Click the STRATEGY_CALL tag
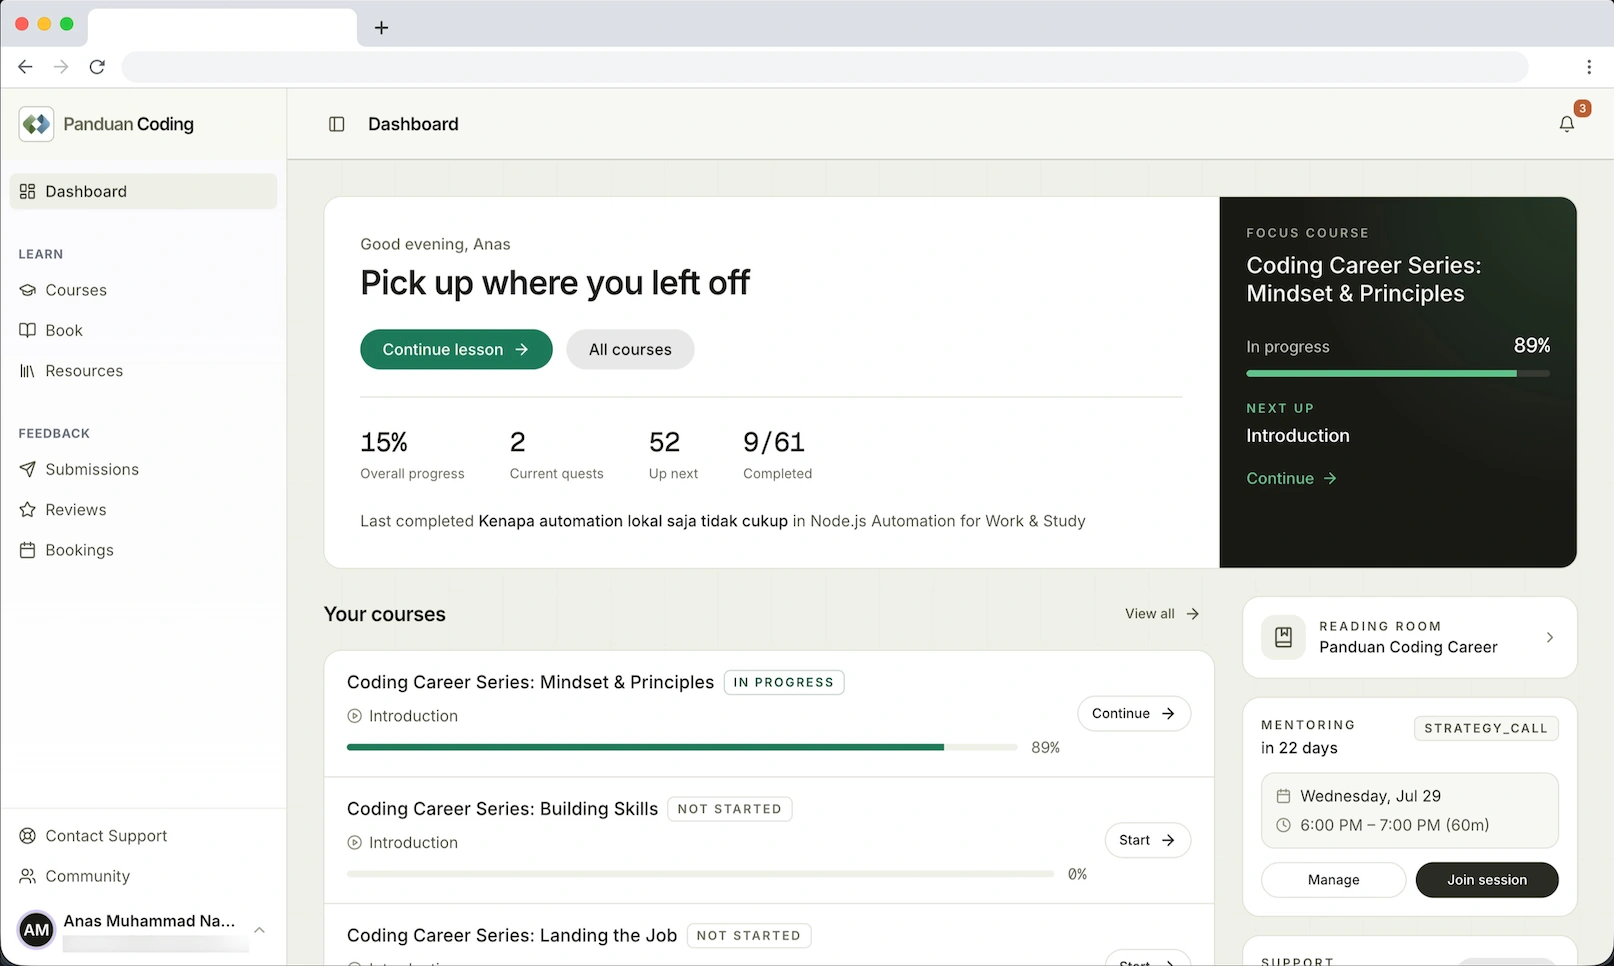The image size is (1614, 966). pyautogui.click(x=1486, y=728)
